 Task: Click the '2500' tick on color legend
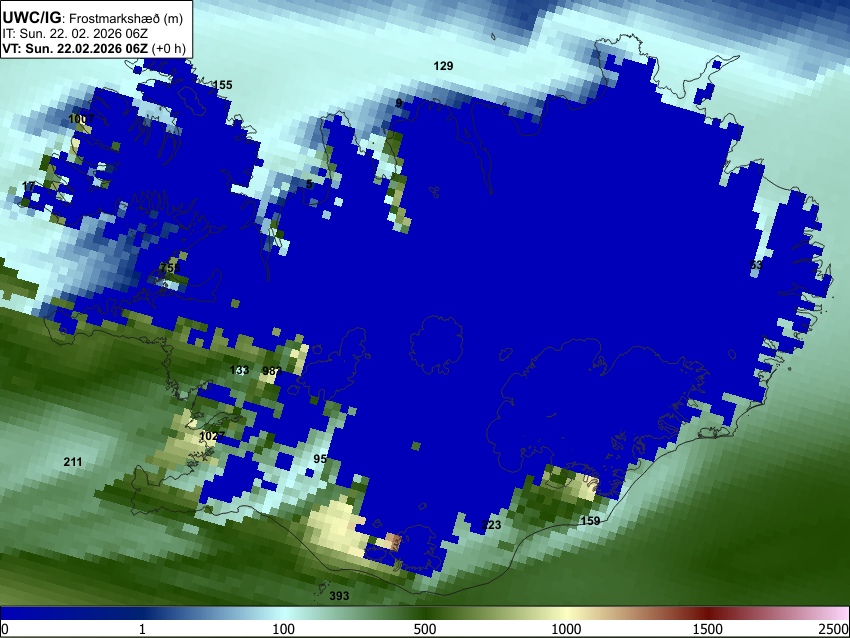tap(834, 629)
